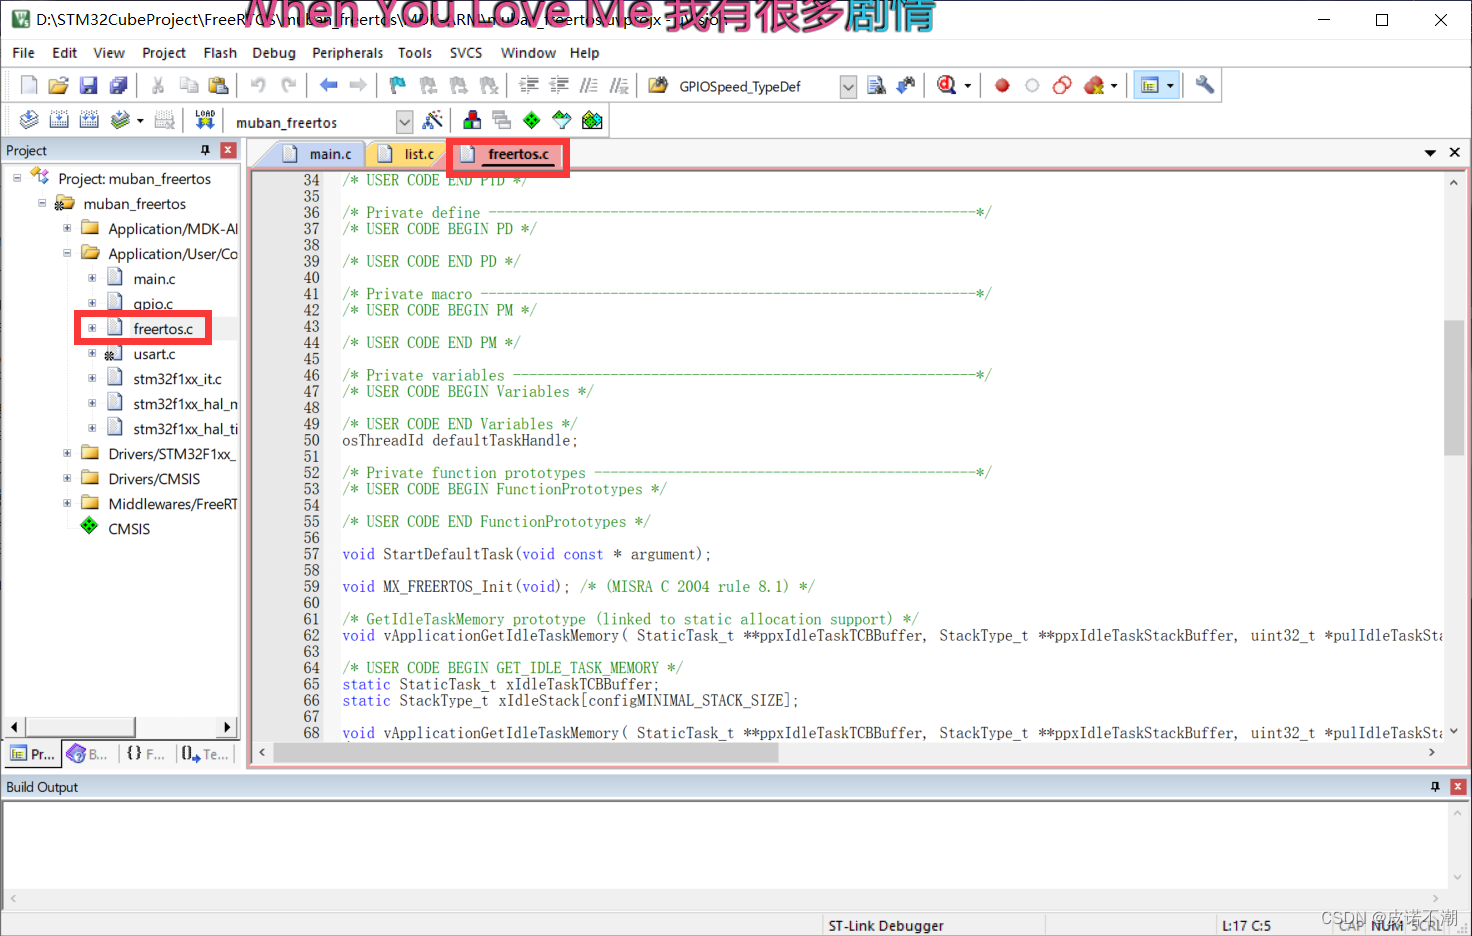Pin the Project panel with pushpin

pos(205,150)
